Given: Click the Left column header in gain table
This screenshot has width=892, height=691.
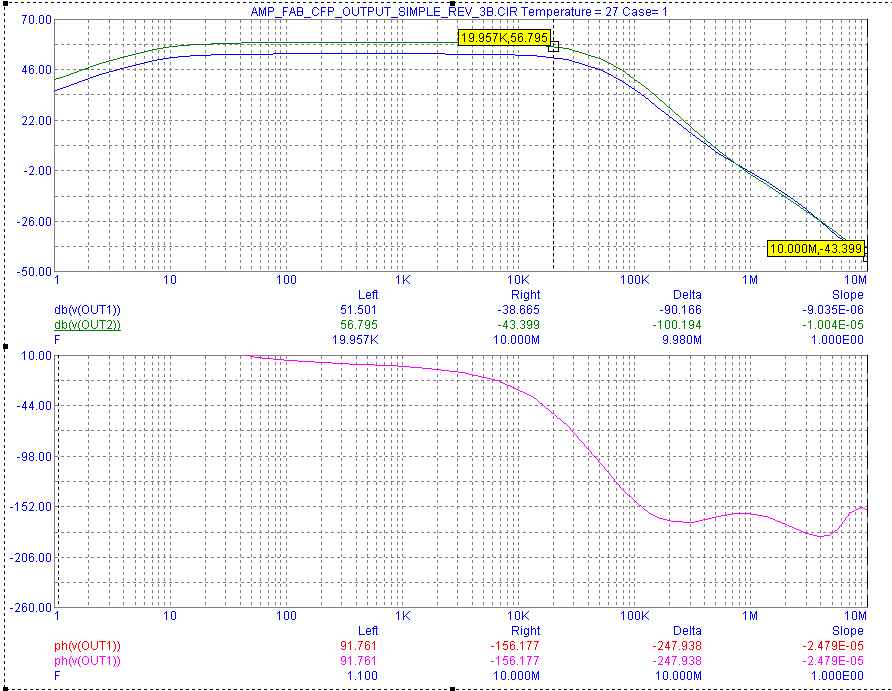Looking at the screenshot, I should 367,295.
